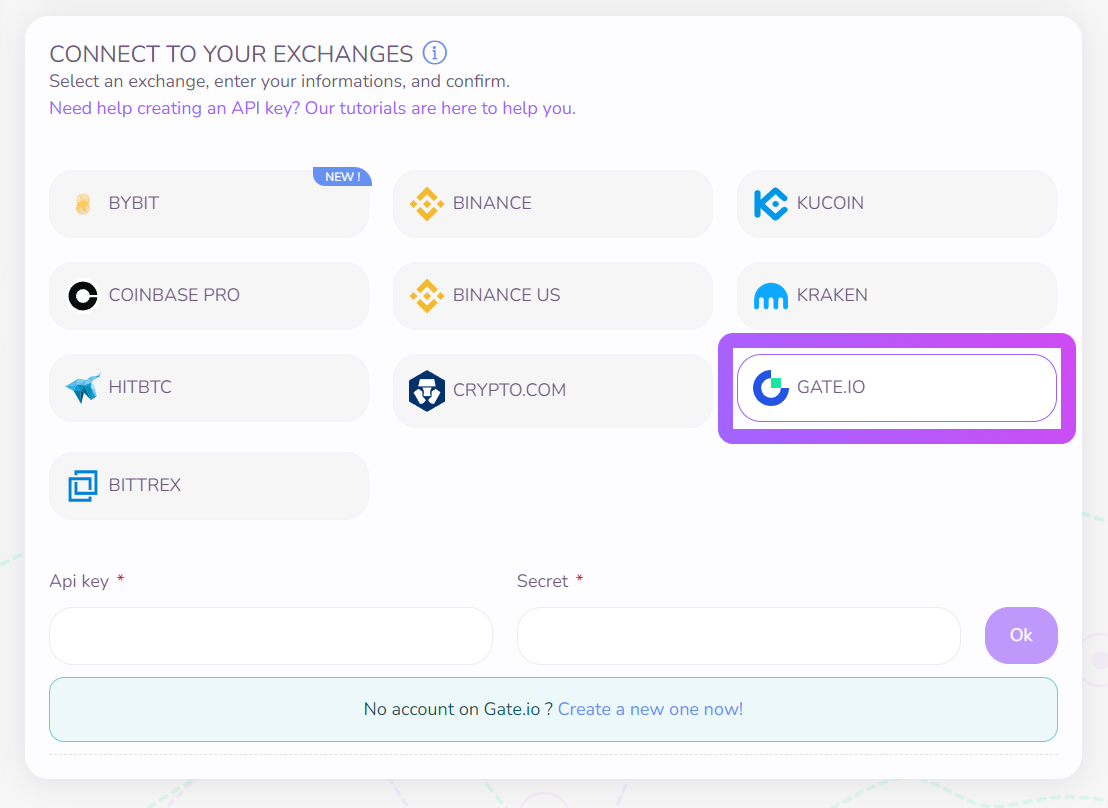Viewport: 1108px width, 808px height.
Task: Click the No account on Gate.io text
Action: pos(458,709)
